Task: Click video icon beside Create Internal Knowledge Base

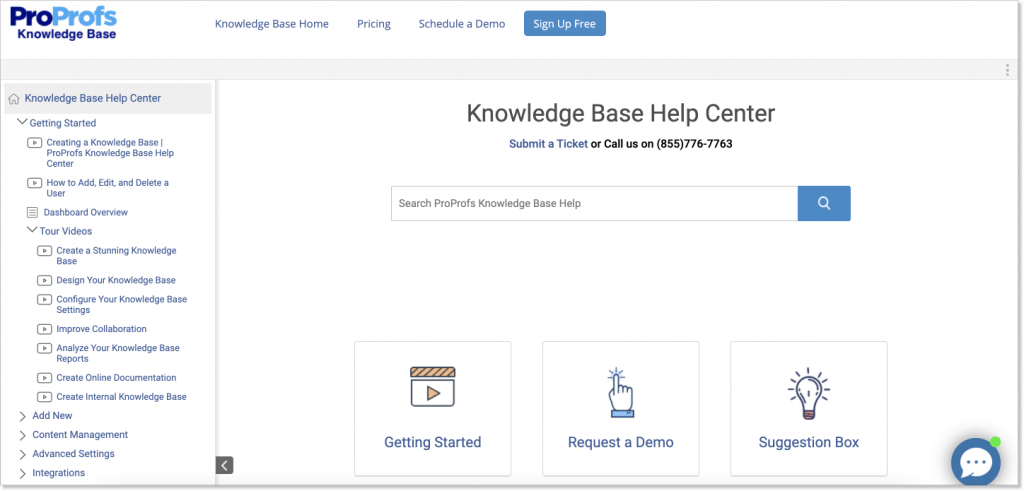Action: (x=44, y=397)
